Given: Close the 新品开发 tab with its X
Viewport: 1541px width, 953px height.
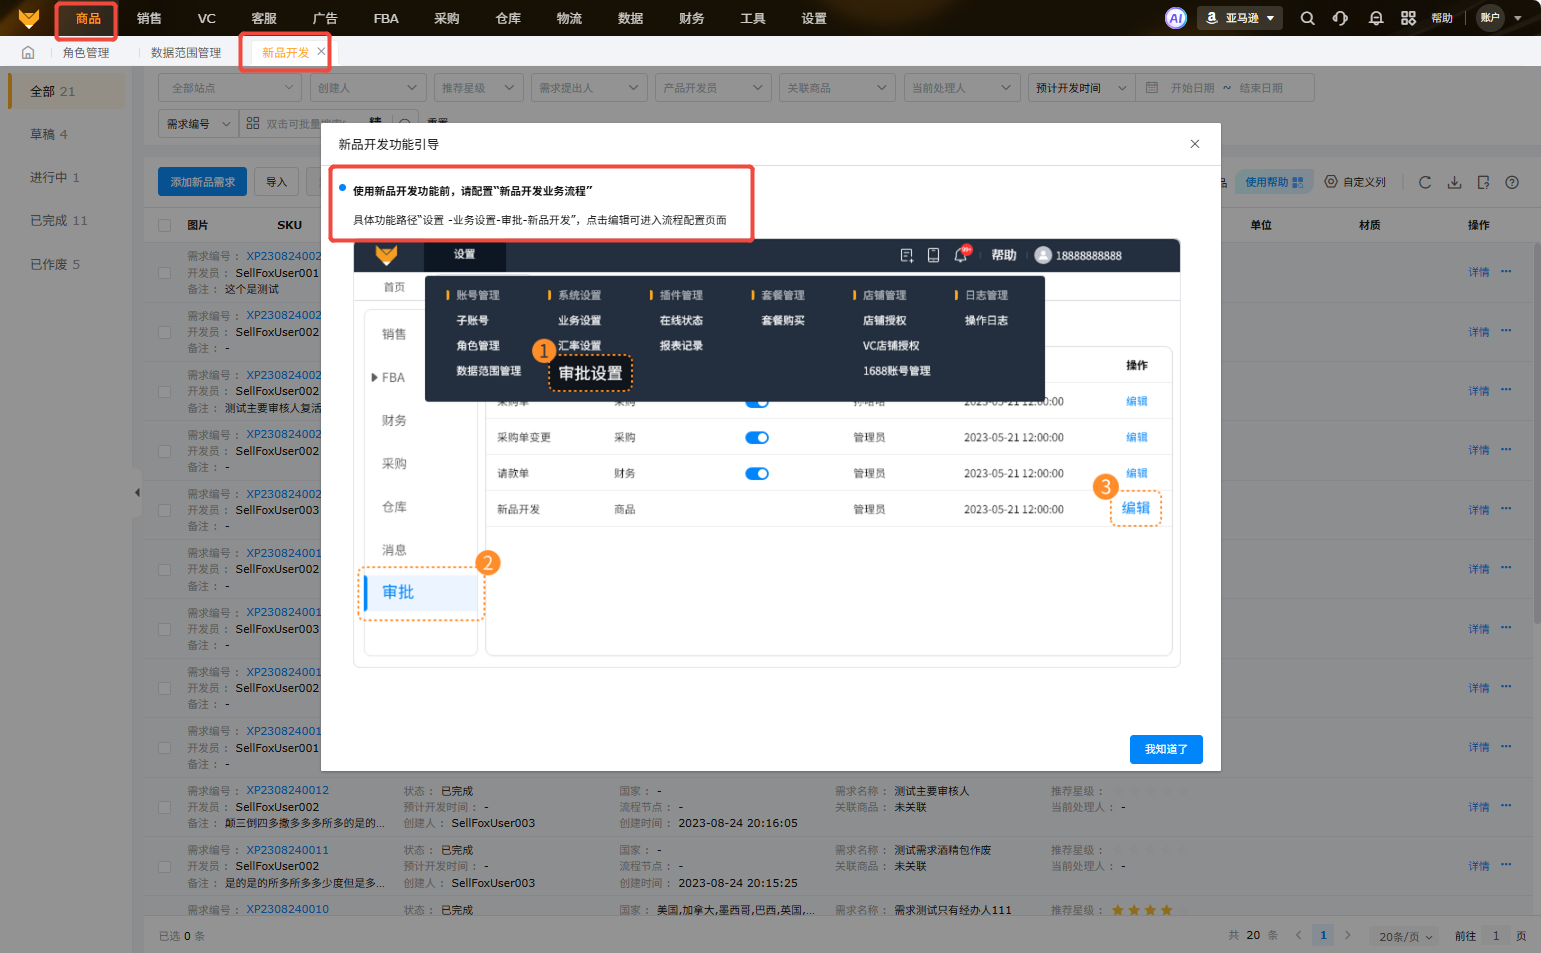Looking at the screenshot, I should pos(321,51).
